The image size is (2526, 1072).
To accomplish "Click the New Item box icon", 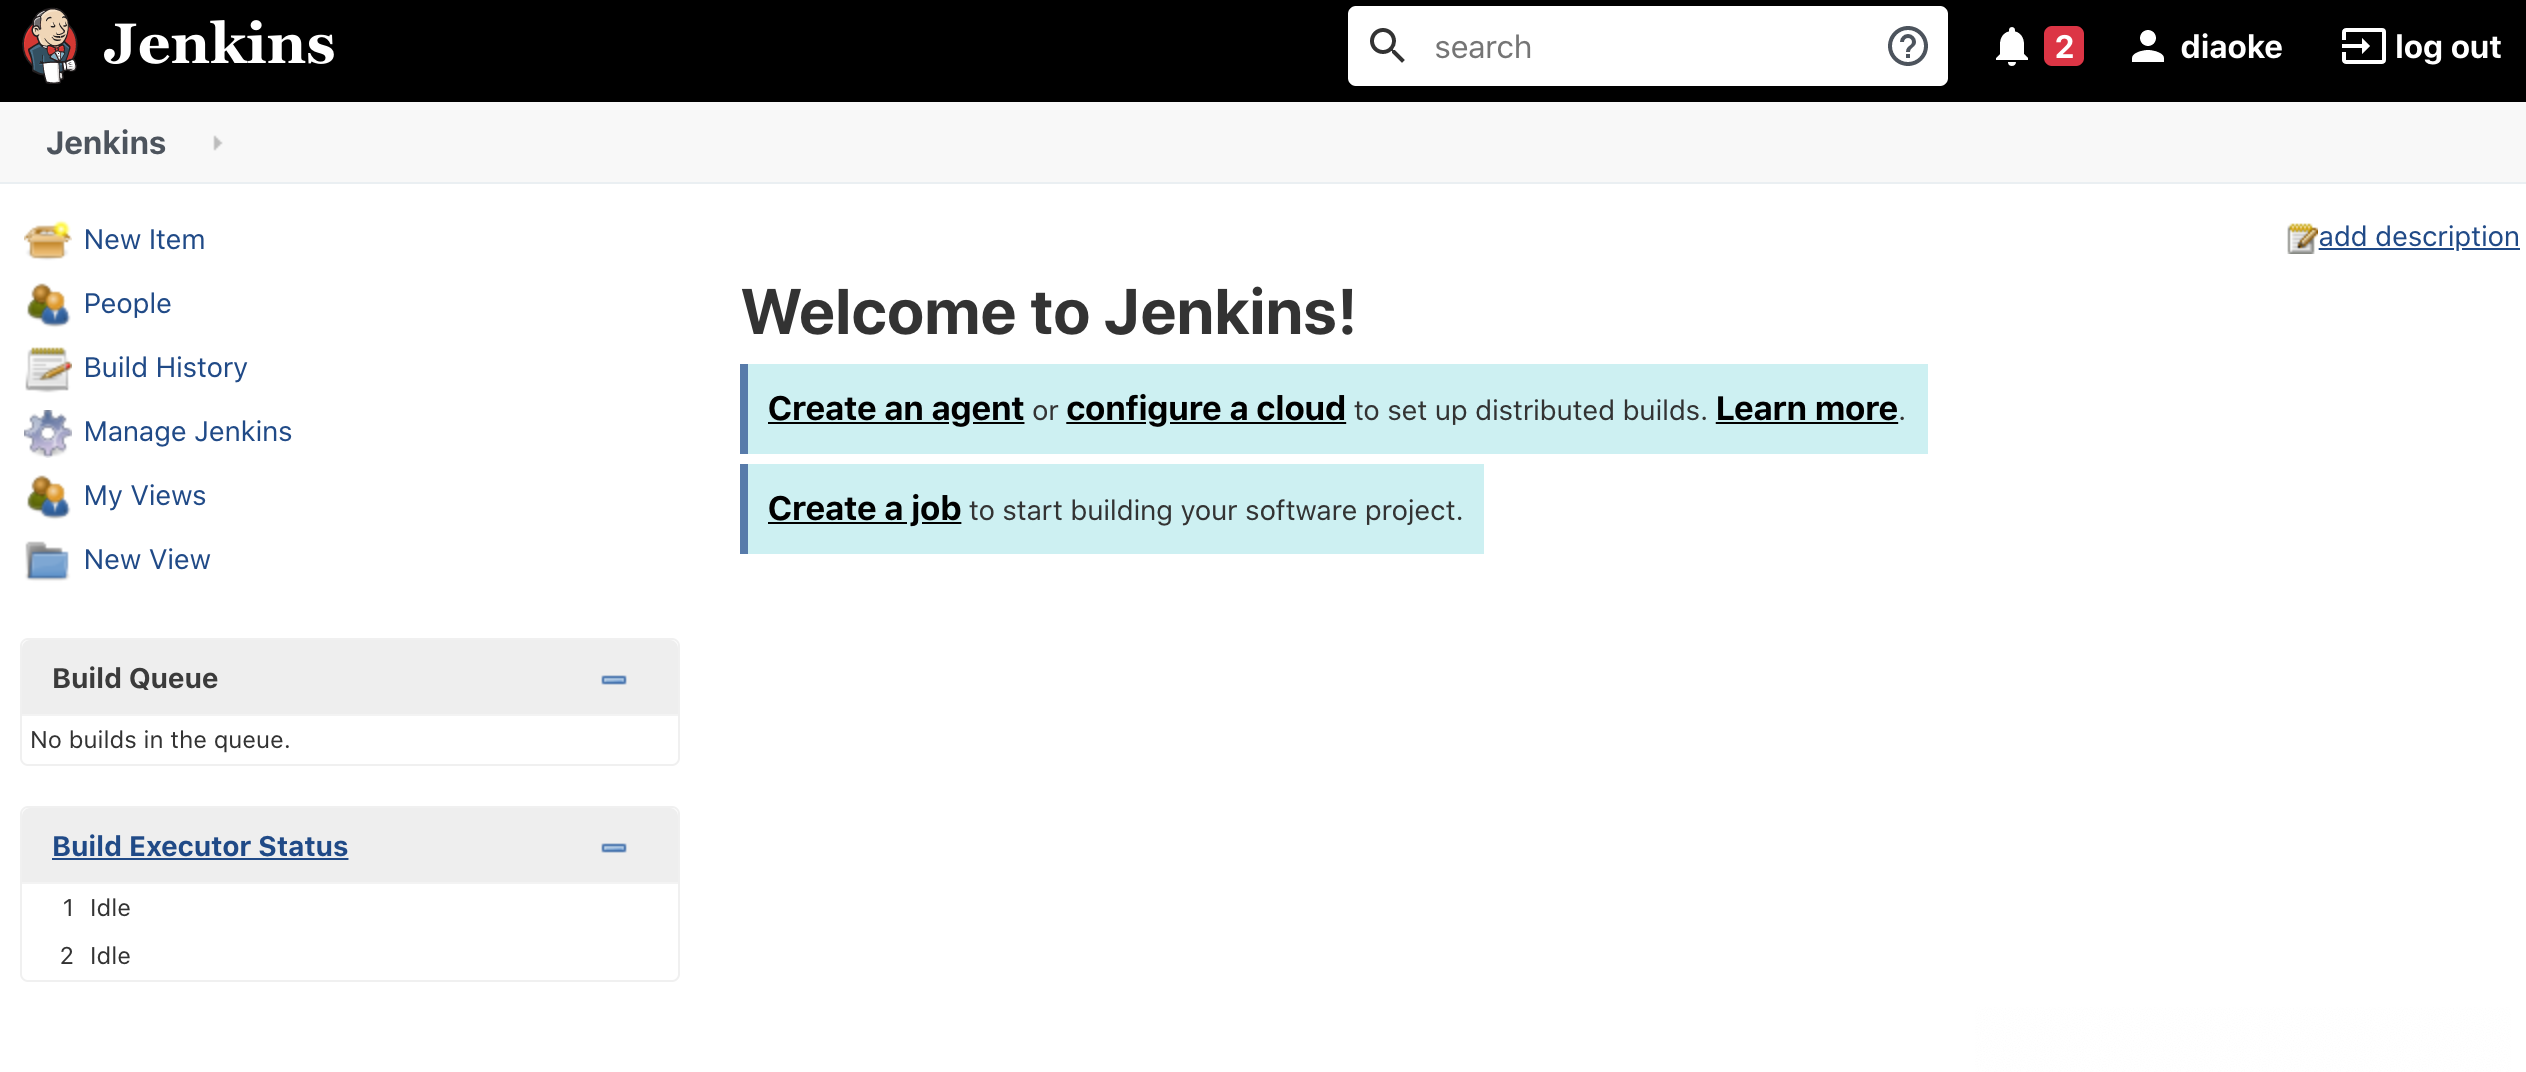I will [47, 240].
